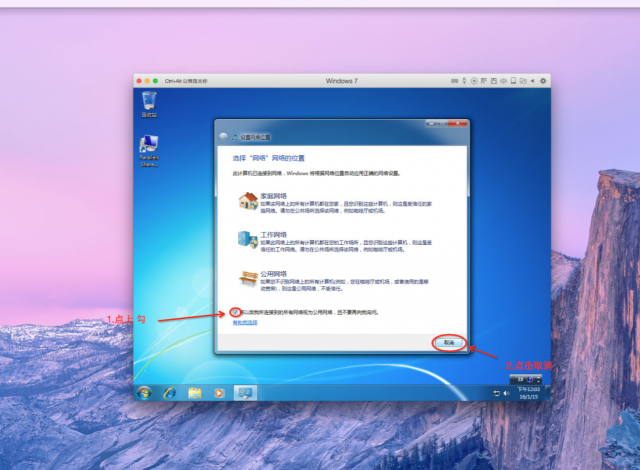Viewport: 640px width, 470px height.
Task: Click the Show Desktop strip at taskbar end
Action: (547, 393)
